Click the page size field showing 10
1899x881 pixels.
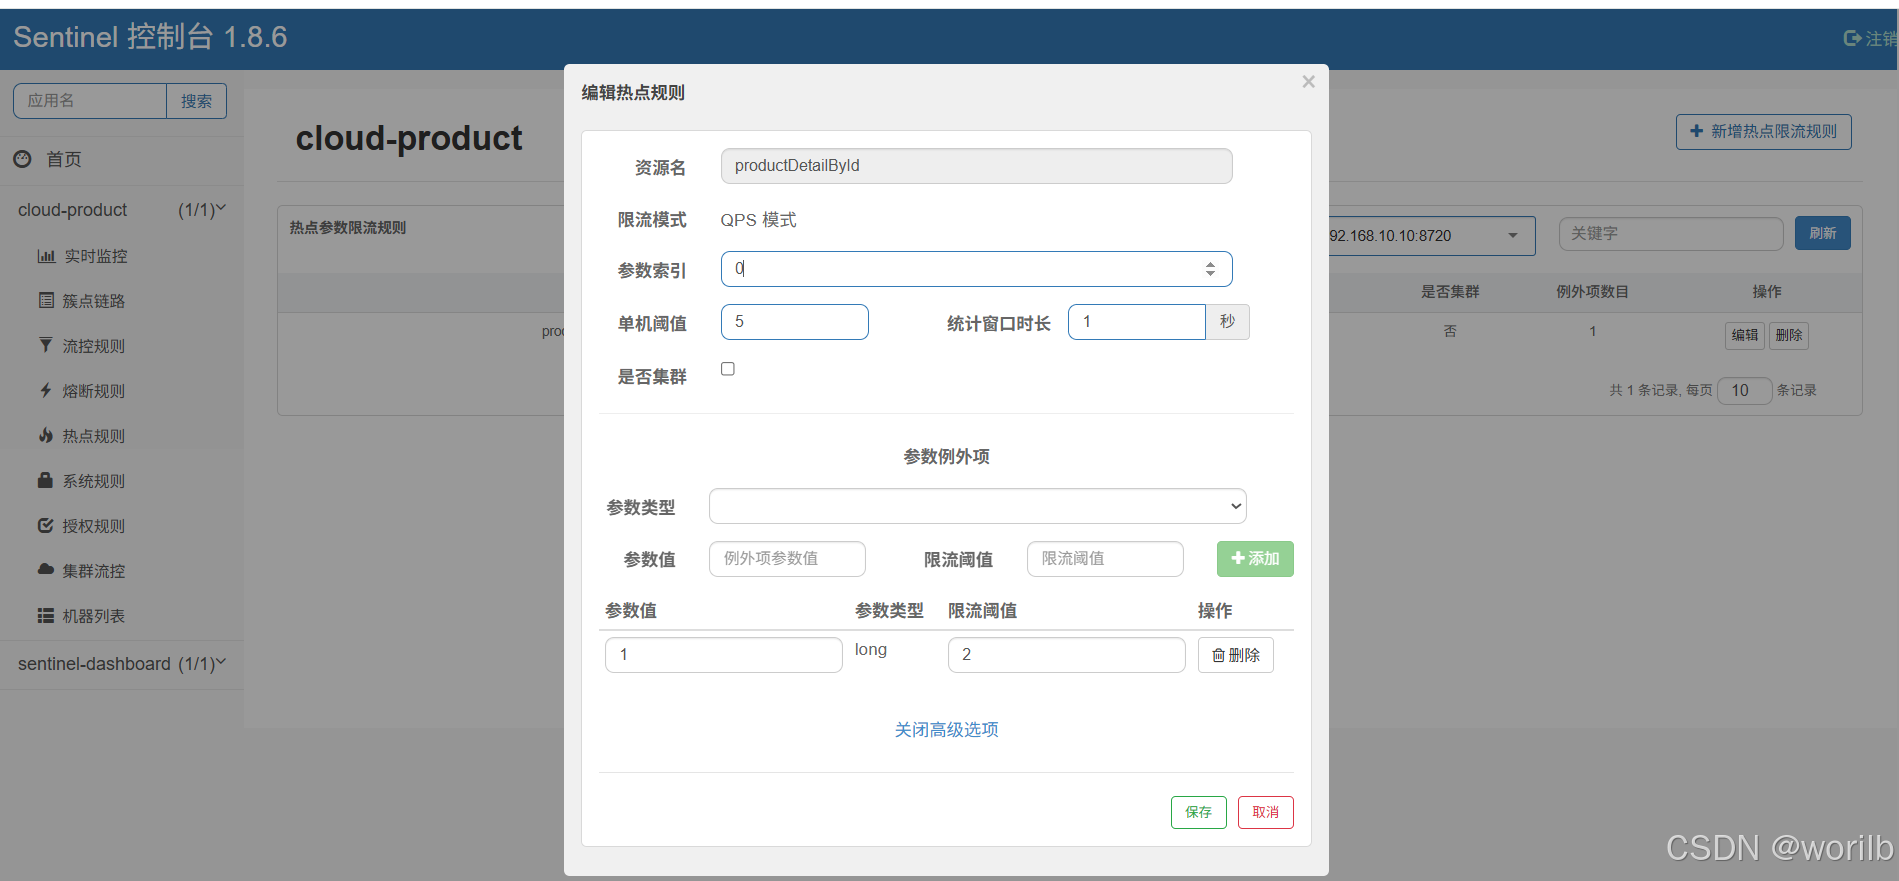[x=1744, y=390]
